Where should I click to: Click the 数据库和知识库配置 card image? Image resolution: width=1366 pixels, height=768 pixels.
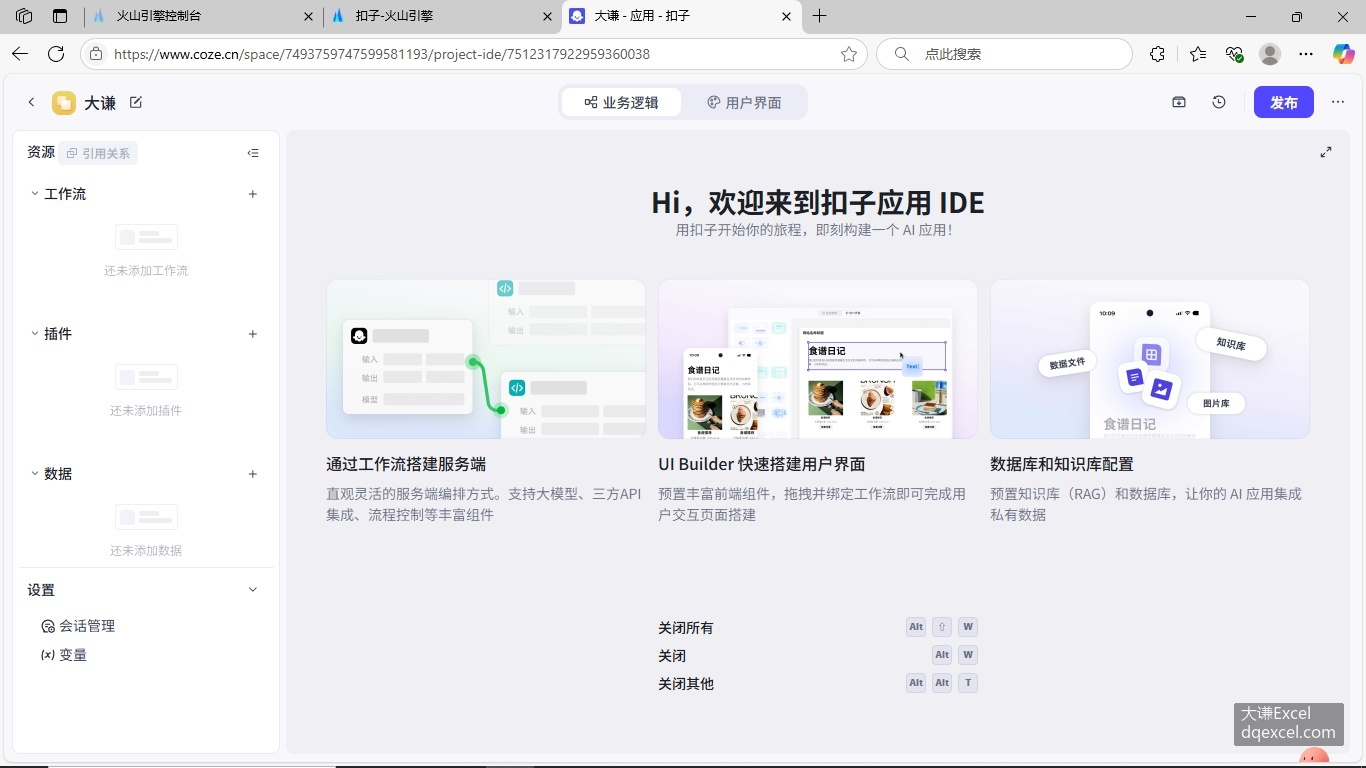click(x=1150, y=359)
